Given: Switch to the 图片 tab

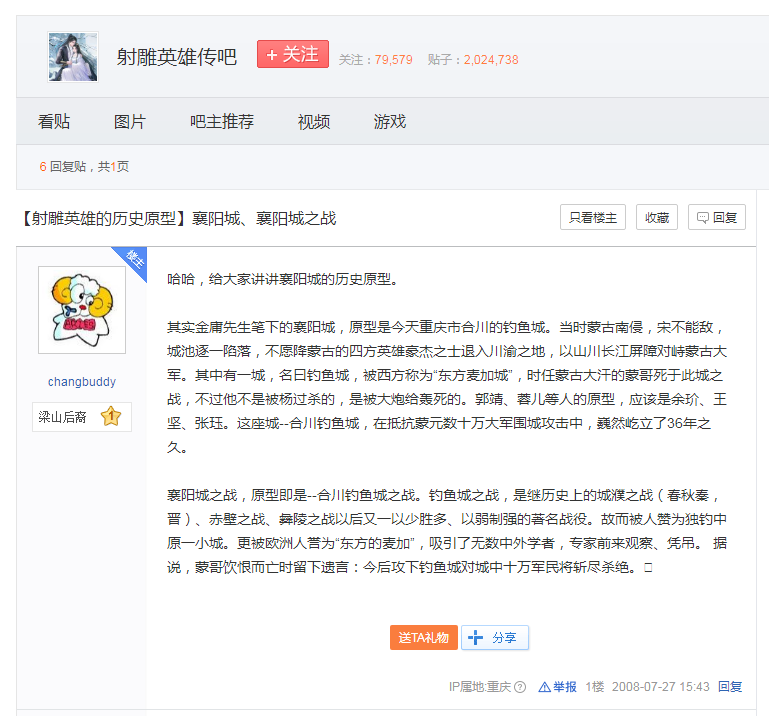Looking at the screenshot, I should (130, 122).
